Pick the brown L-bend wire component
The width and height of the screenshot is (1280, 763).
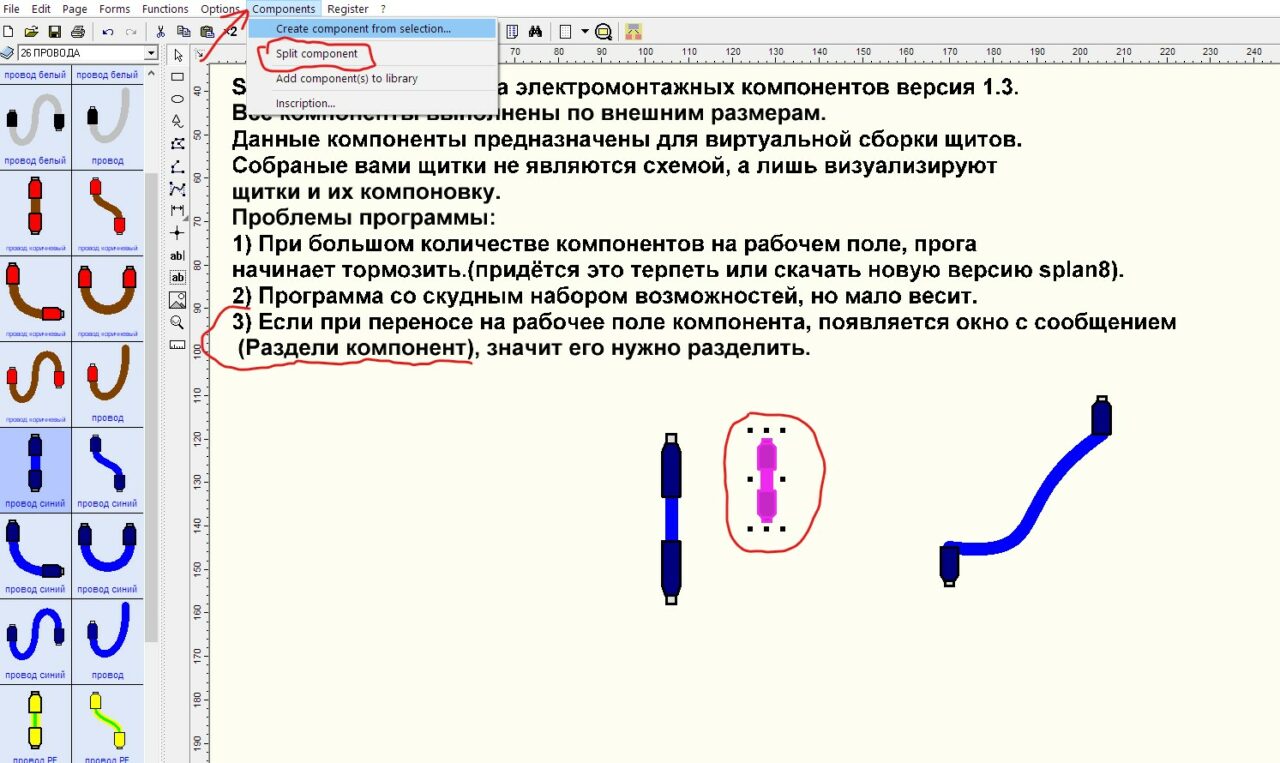point(36,299)
